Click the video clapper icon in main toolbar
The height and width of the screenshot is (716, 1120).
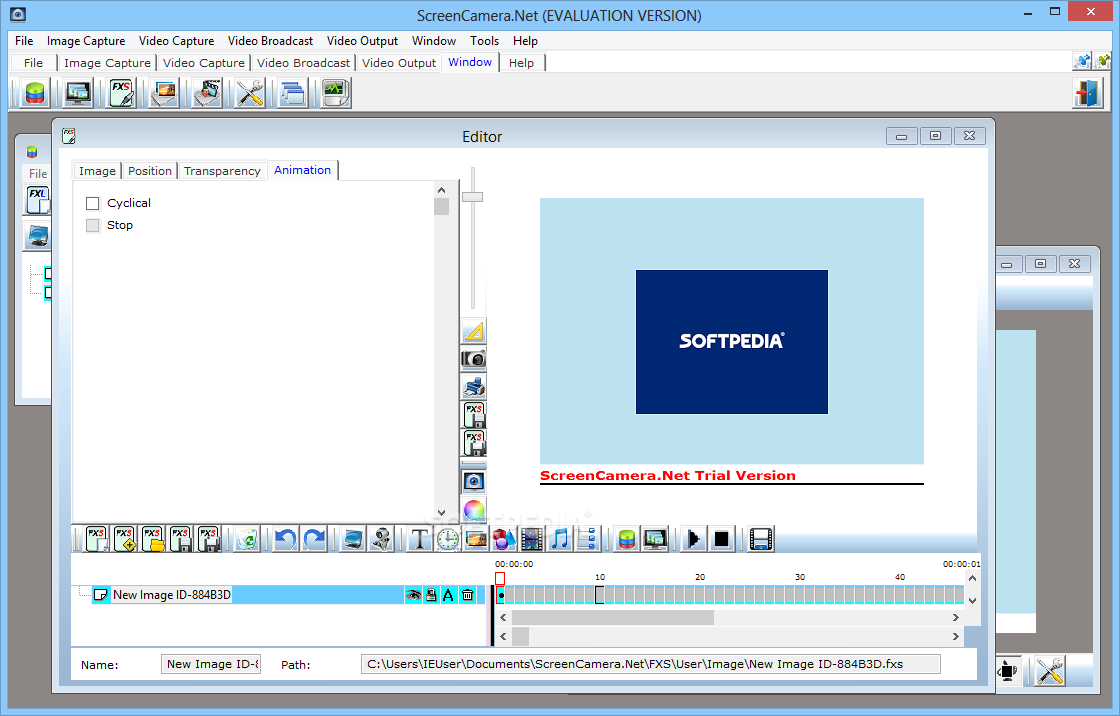pyautogui.click(x=207, y=93)
